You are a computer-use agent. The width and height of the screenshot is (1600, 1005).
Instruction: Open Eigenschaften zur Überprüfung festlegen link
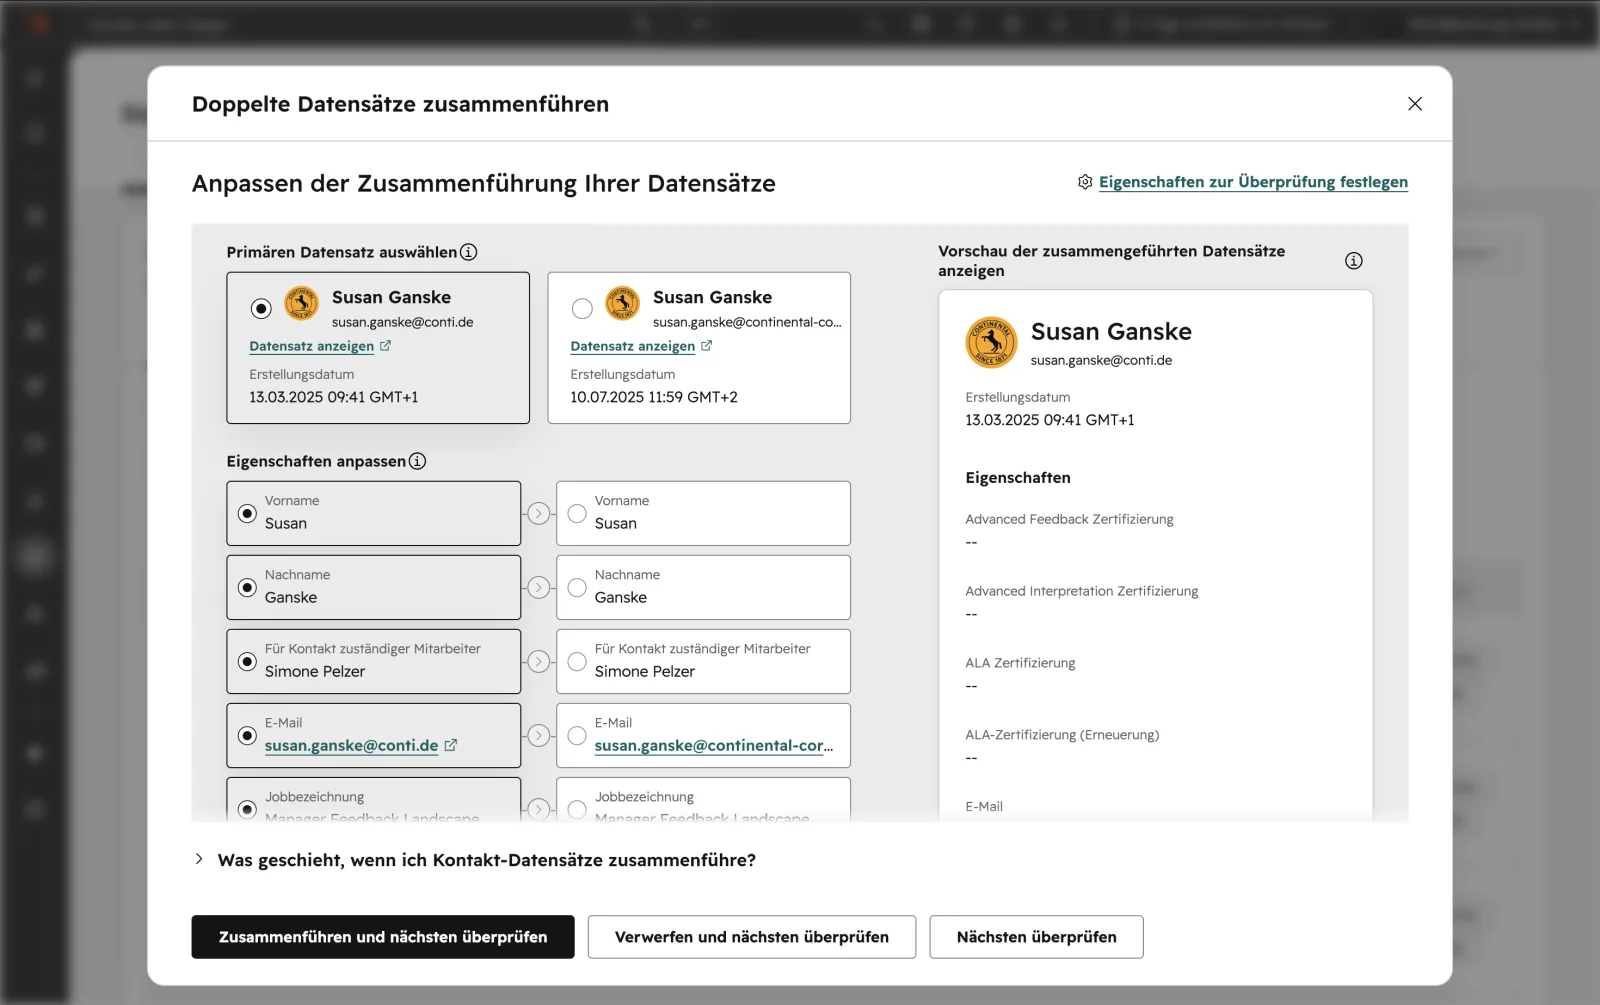pyautogui.click(x=1253, y=182)
